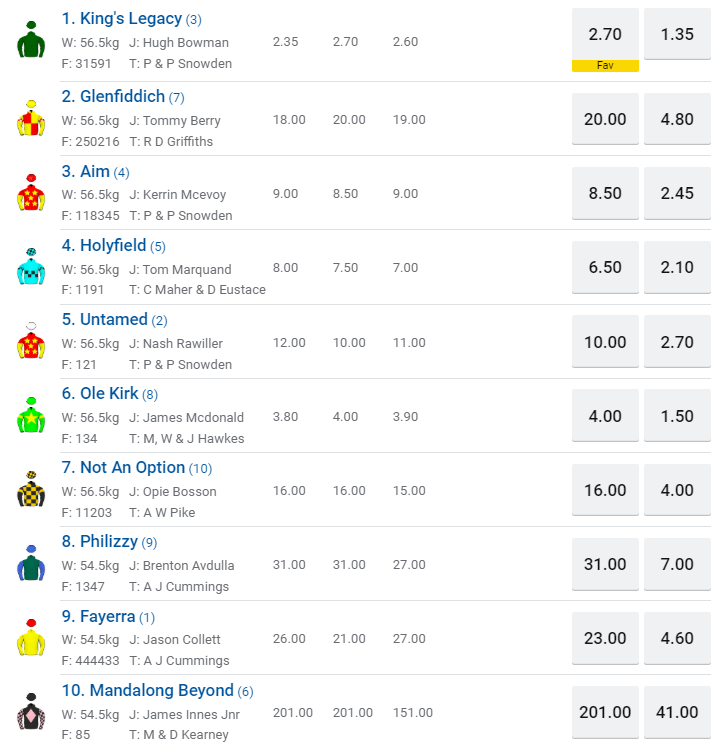Choose Ole Kirk place odds 1.50
714x749 pixels.
coord(677,415)
